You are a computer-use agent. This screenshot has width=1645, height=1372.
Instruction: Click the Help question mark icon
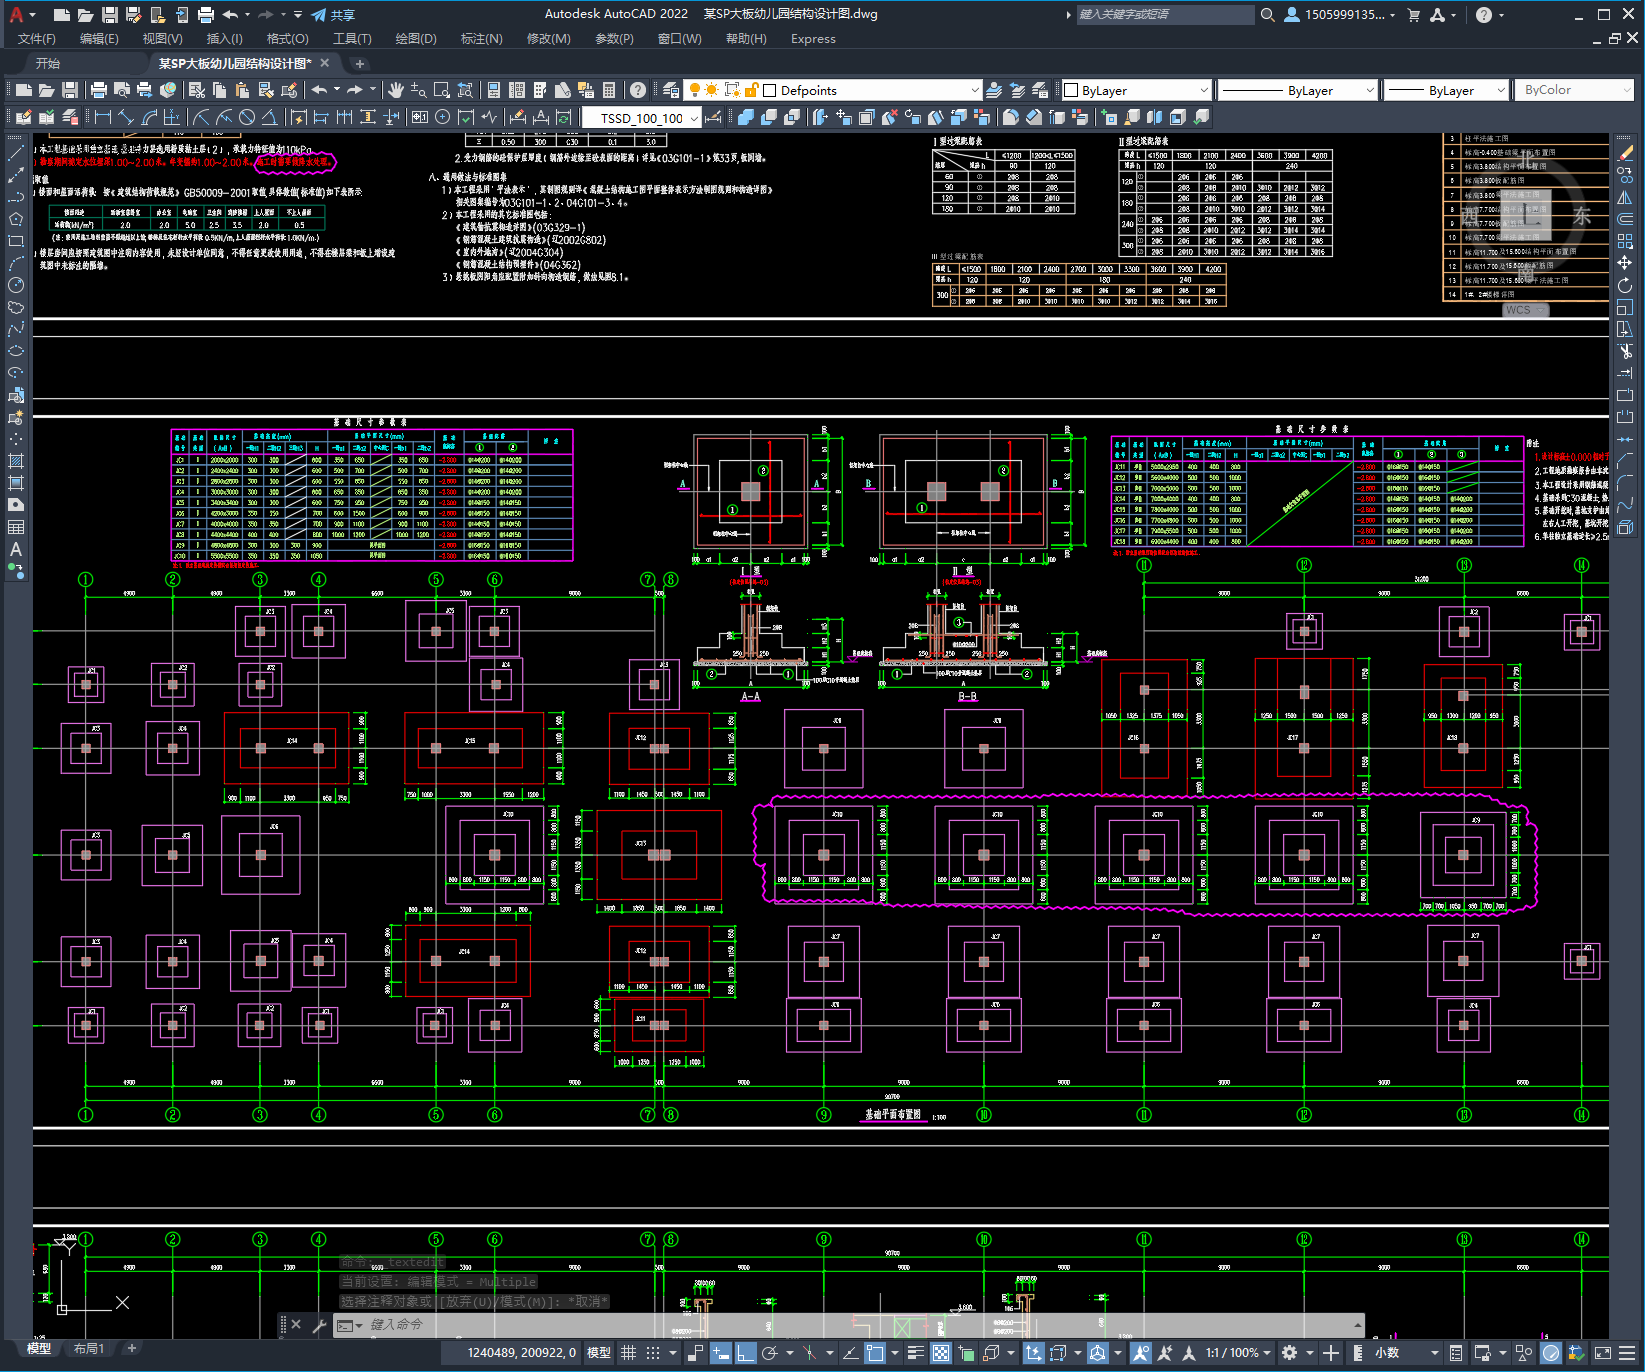click(x=638, y=90)
